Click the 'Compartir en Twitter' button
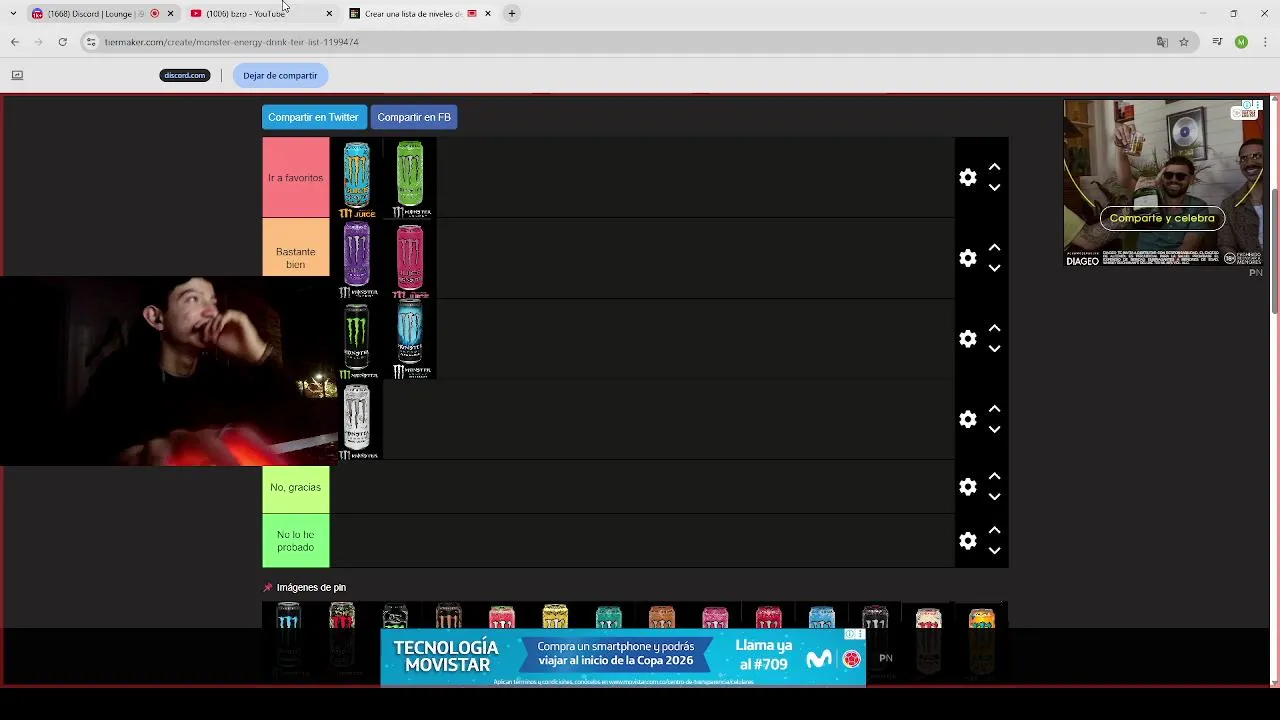The width and height of the screenshot is (1280, 720). (314, 117)
